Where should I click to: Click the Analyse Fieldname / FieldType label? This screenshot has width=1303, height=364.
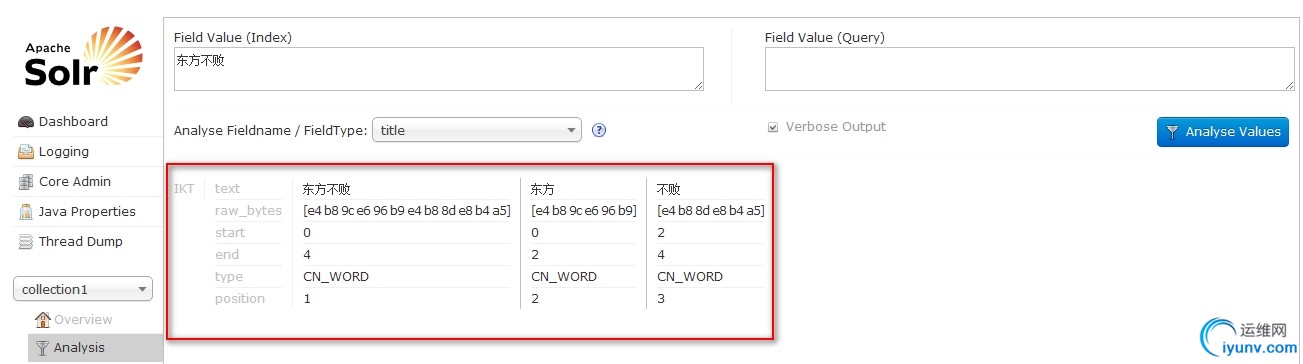click(x=270, y=131)
